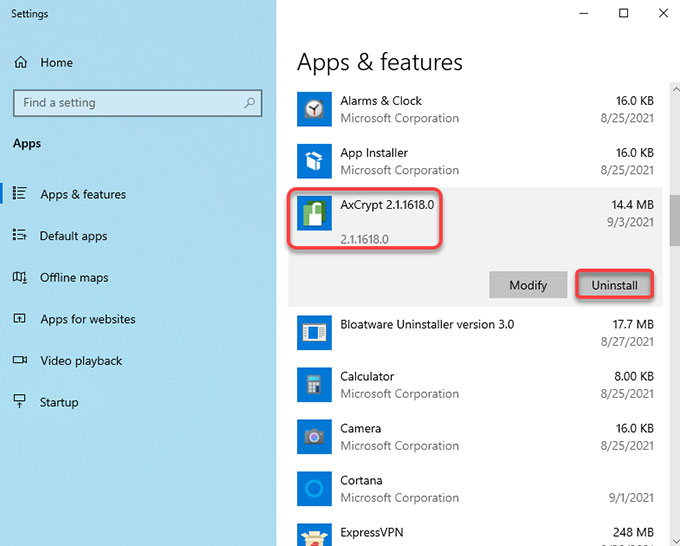Click the search magnifier icon in Find a setting
The image size is (680, 546).
click(249, 103)
